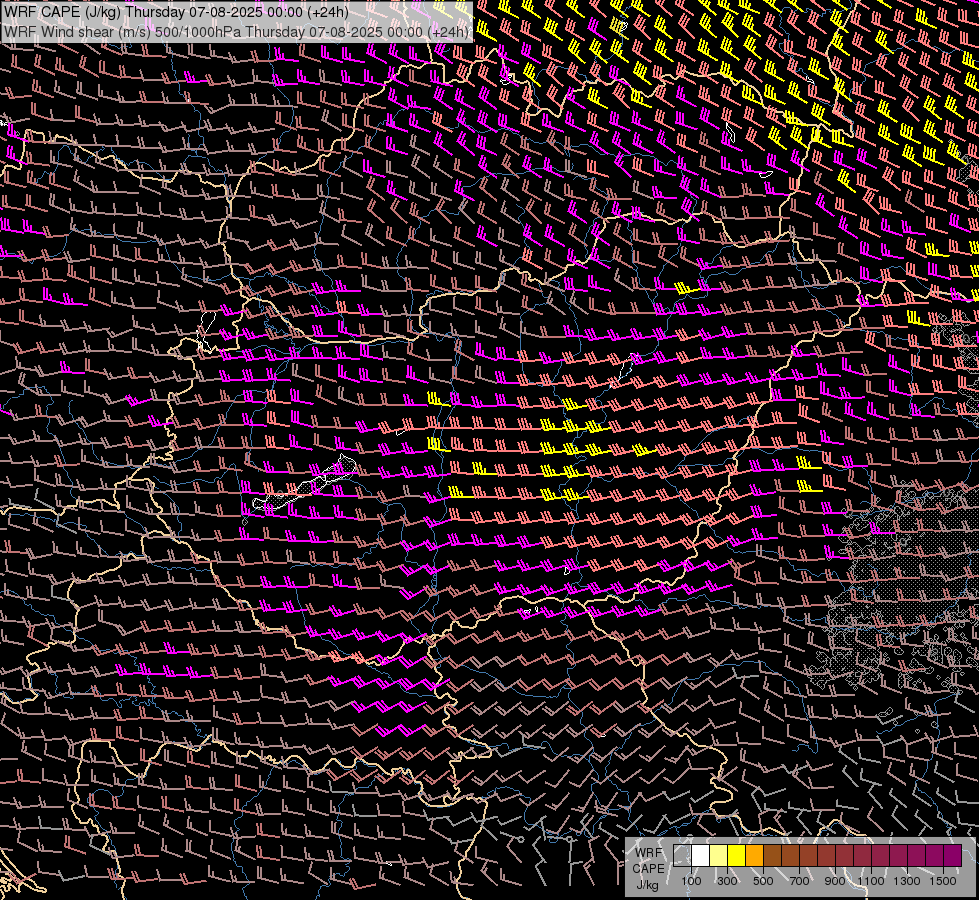The height and width of the screenshot is (900, 979).
Task: Click the 'WRF CAPE (J/kg)' title line
Action: (x=176, y=12)
